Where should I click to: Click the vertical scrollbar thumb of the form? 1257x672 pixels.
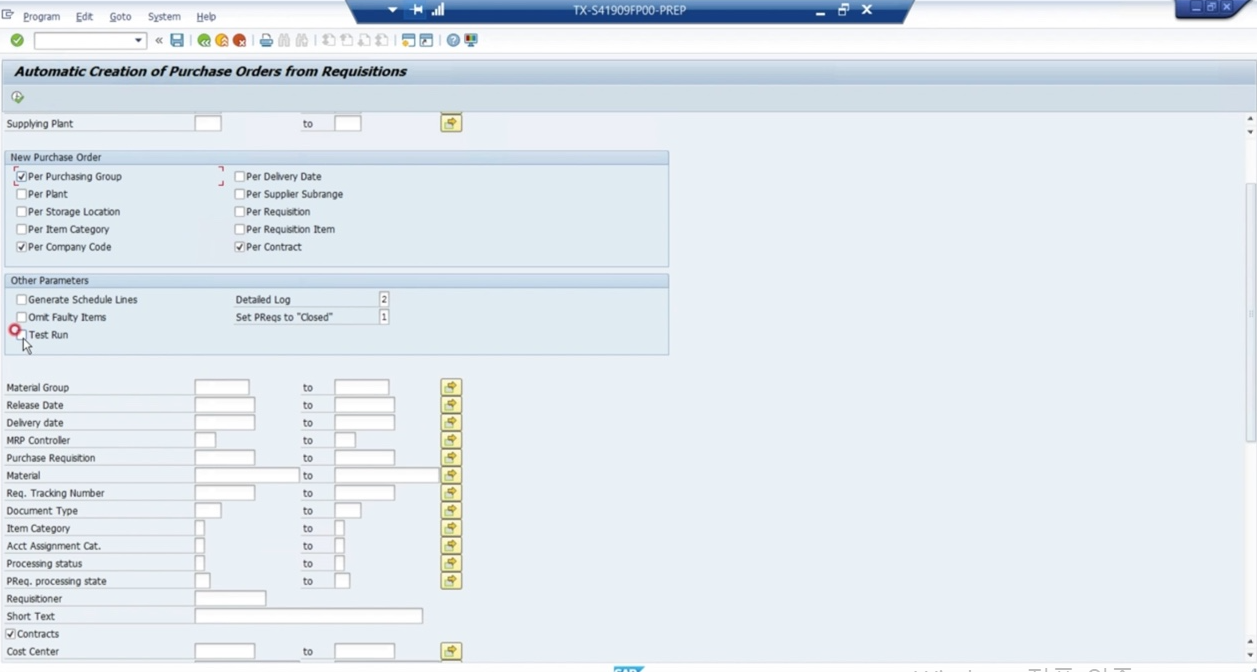(1250, 312)
